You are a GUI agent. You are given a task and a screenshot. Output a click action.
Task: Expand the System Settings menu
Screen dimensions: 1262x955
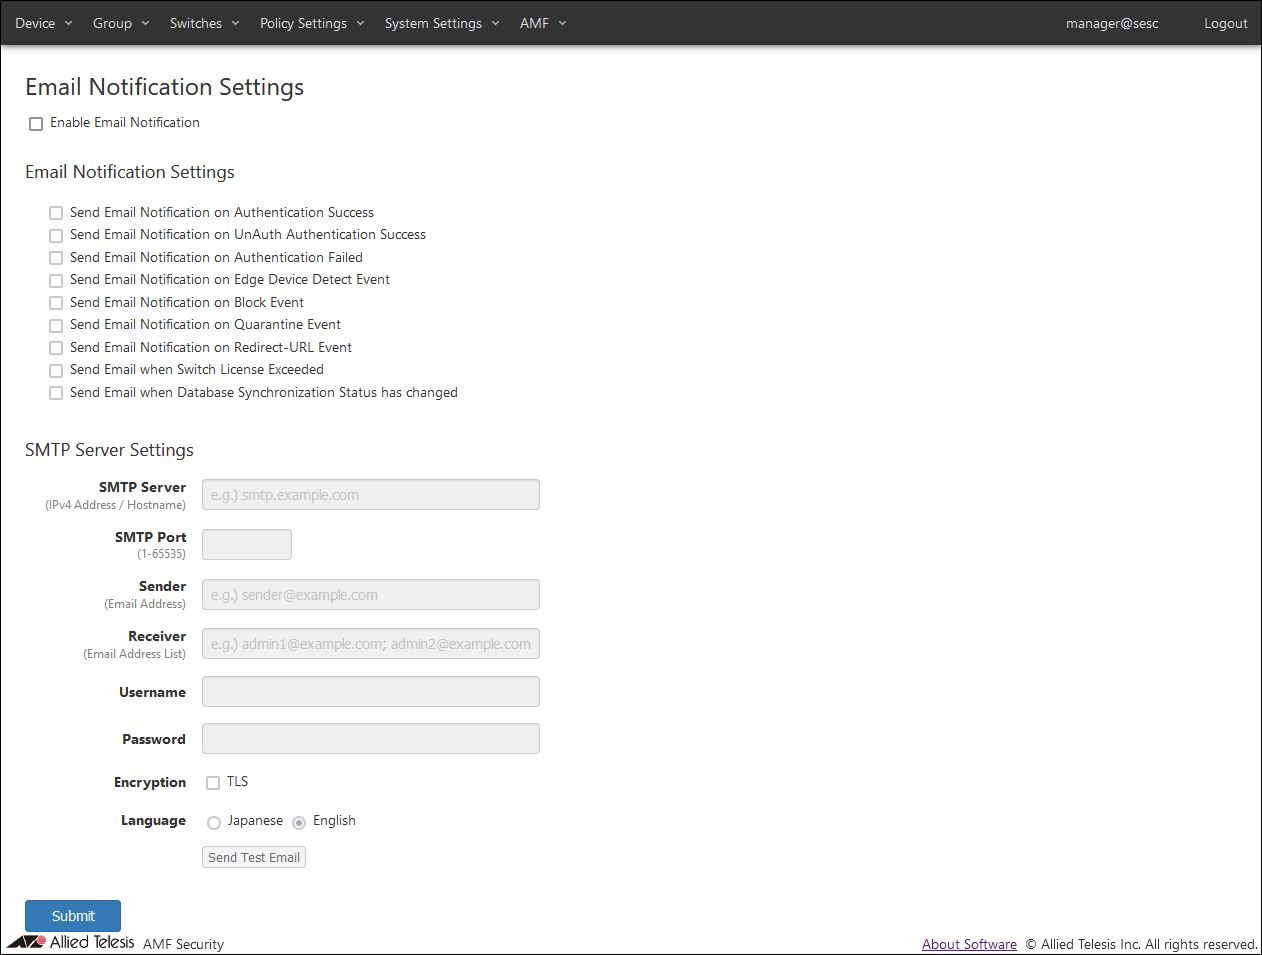(x=441, y=23)
